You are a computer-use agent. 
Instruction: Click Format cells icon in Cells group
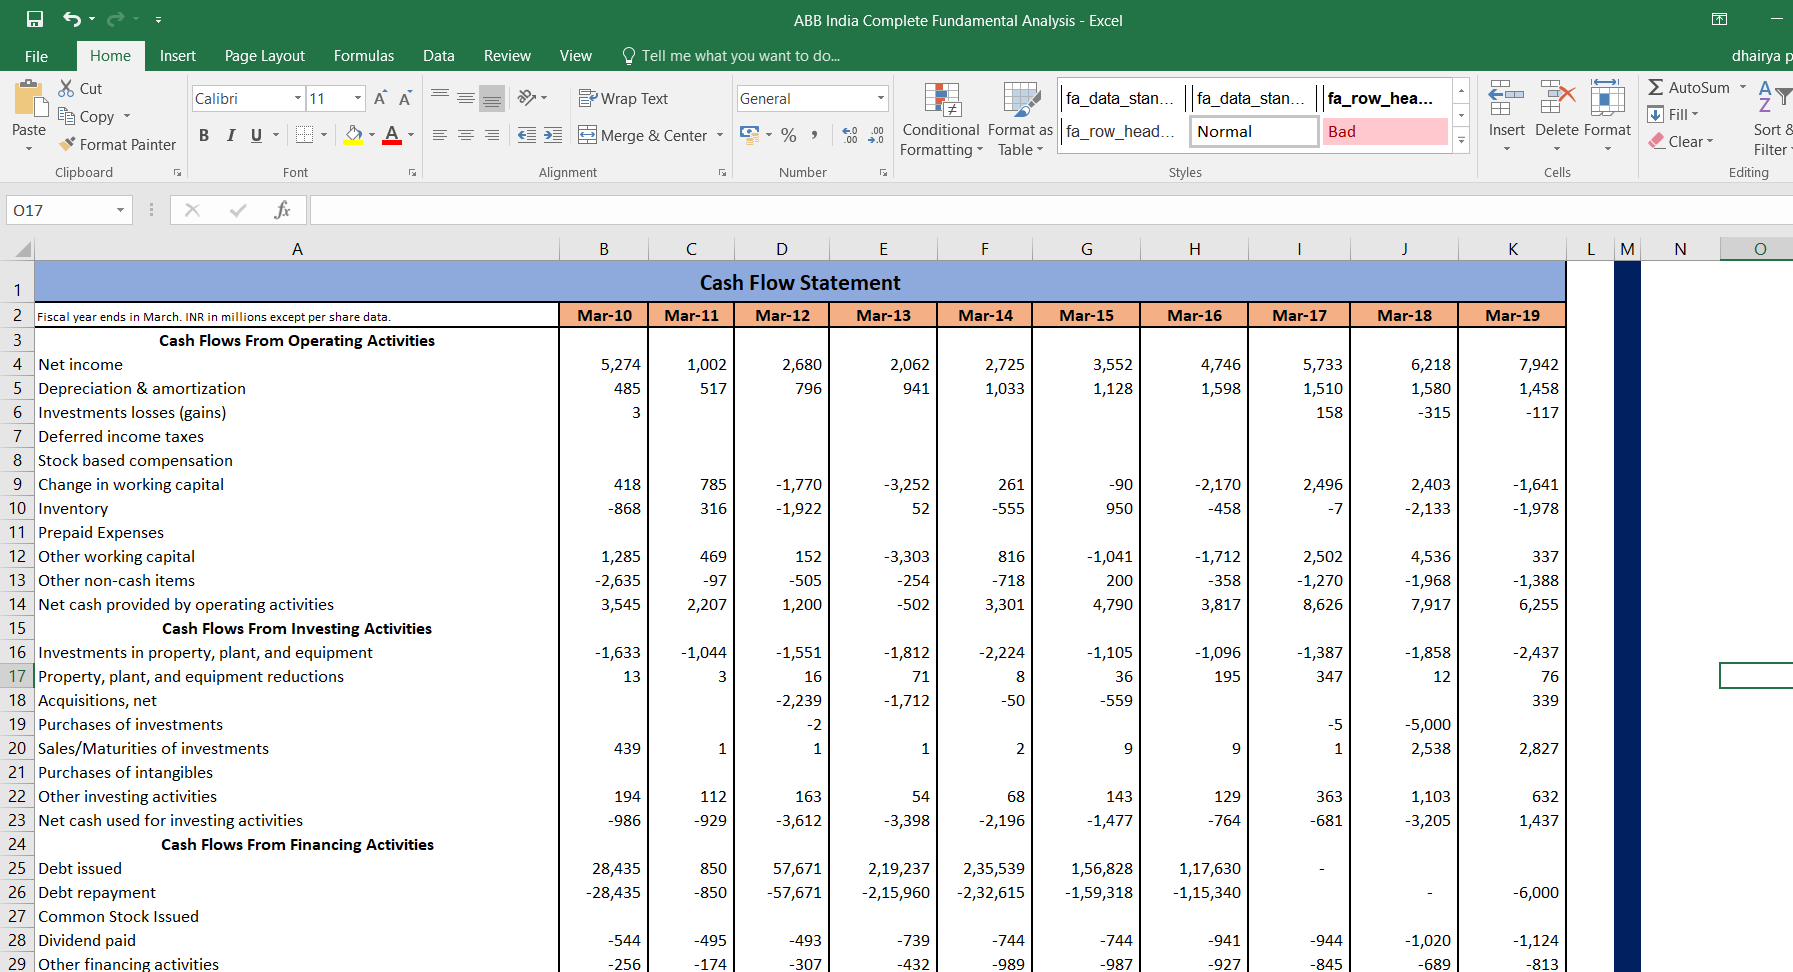(1607, 99)
